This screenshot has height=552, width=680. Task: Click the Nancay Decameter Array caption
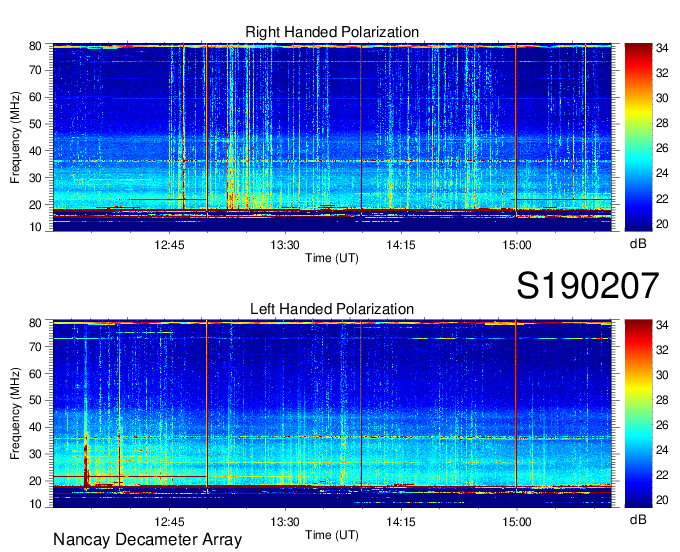coord(147,539)
